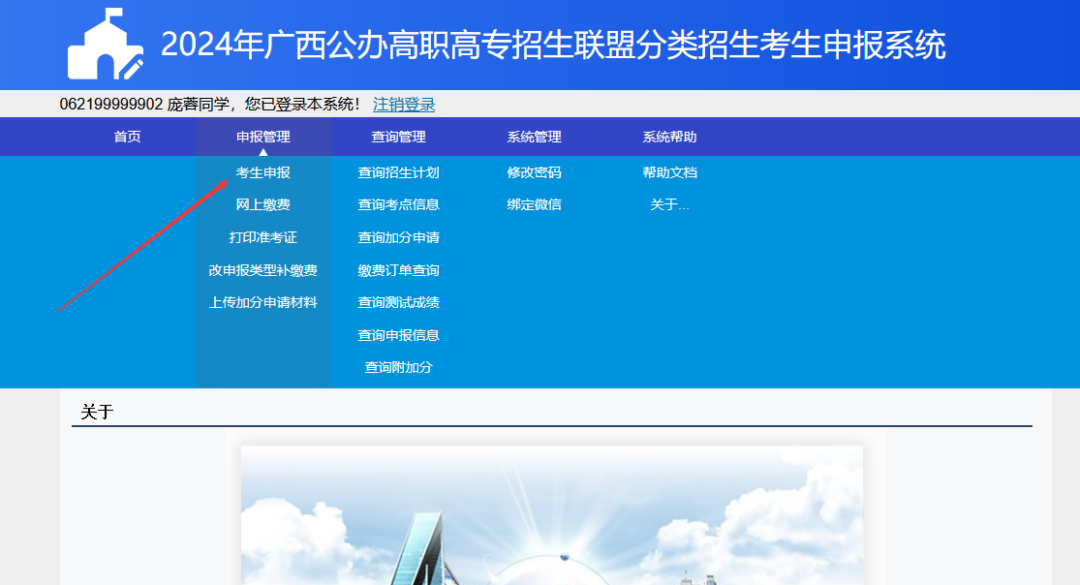Open 查询附加分 entry

398,367
